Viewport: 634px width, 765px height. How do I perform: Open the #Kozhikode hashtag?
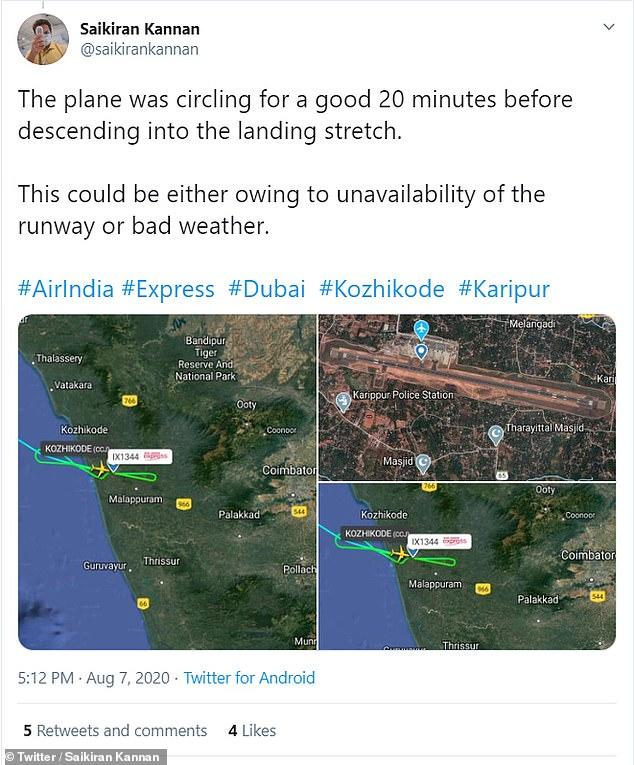point(382,289)
